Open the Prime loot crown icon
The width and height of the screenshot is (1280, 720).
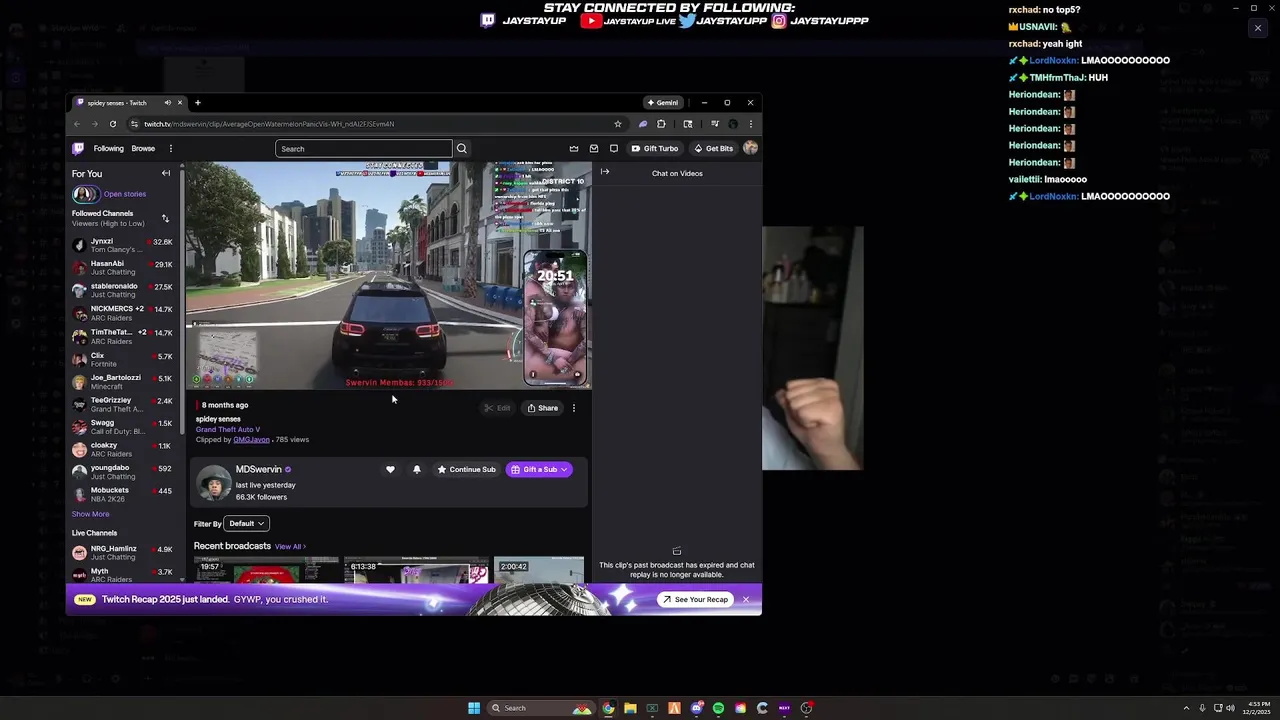(574, 148)
